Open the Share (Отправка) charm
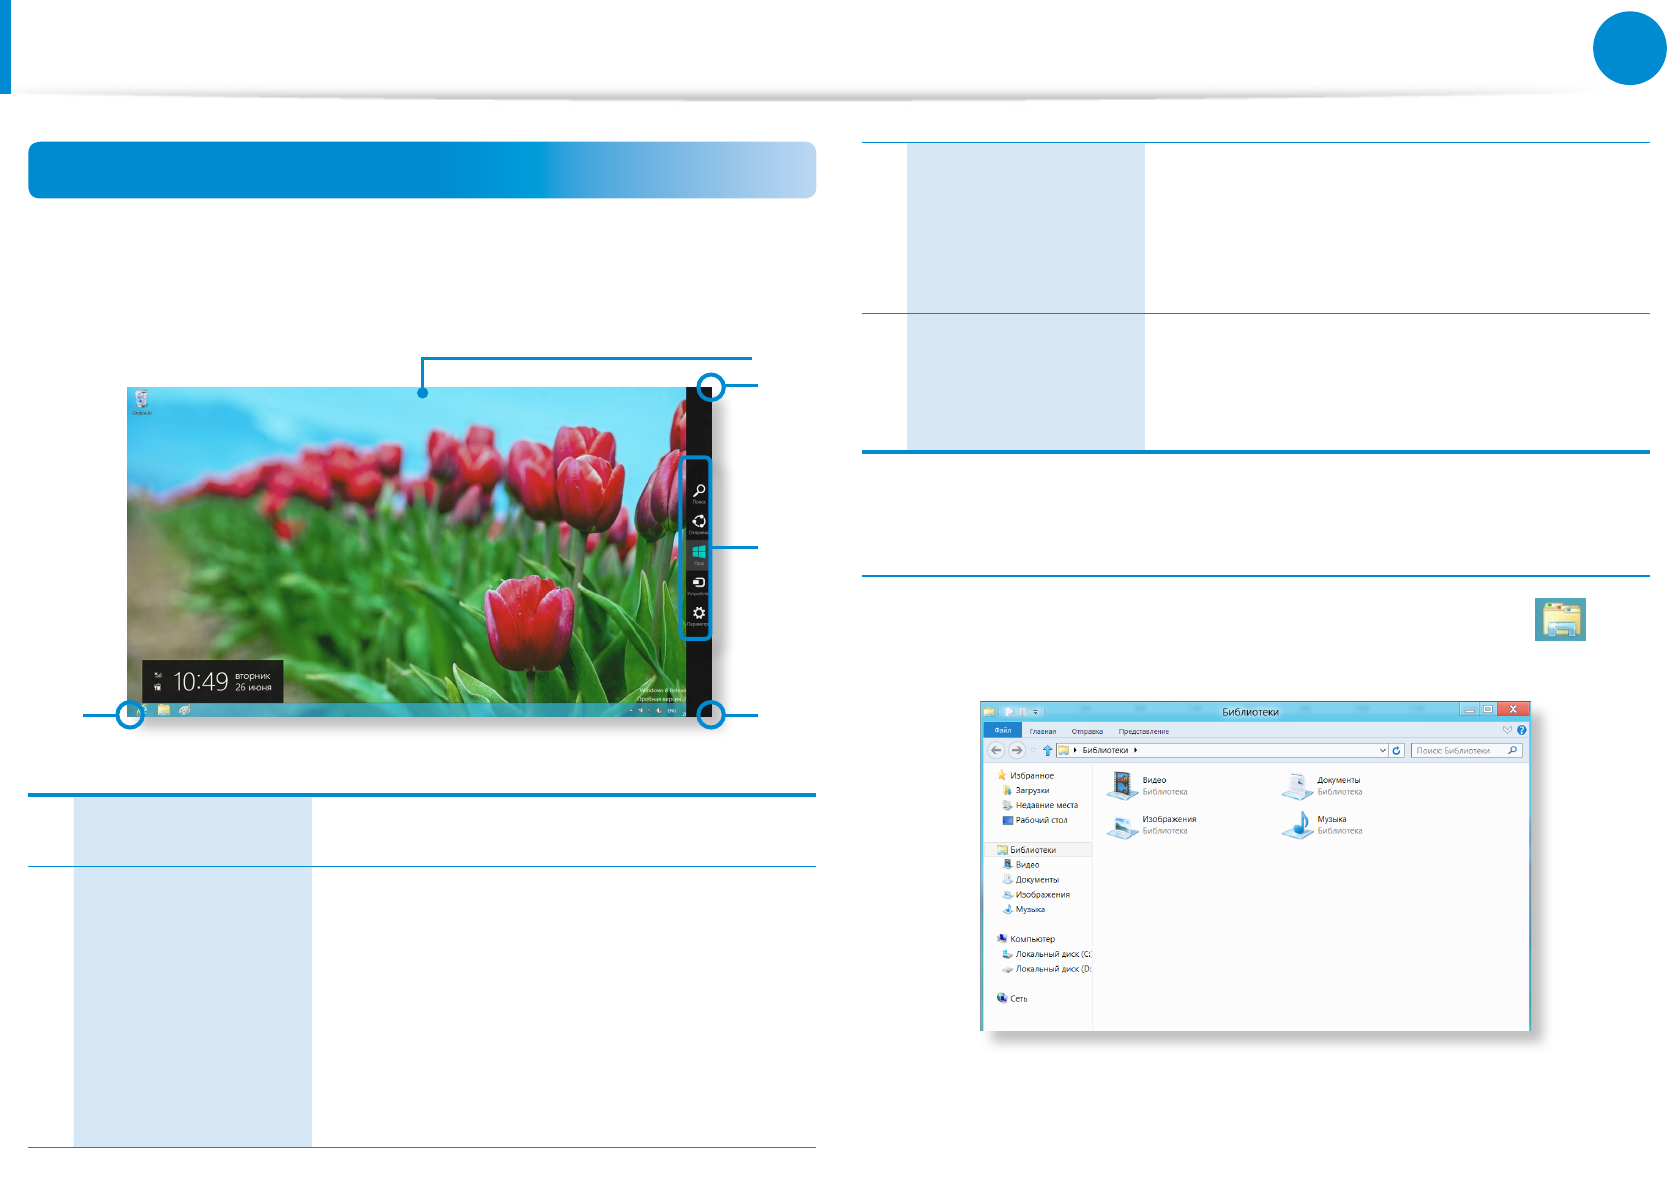The image size is (1678, 1191). (699, 521)
